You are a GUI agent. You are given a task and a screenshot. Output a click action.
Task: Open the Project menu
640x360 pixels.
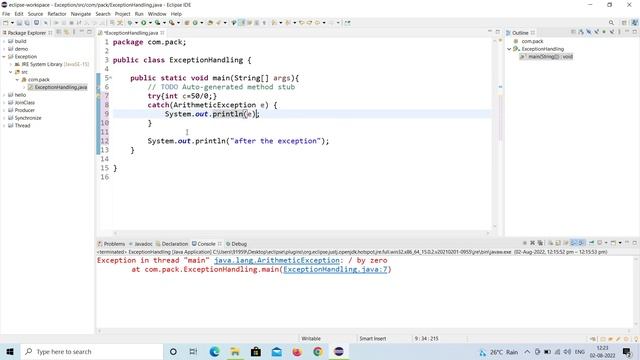122,14
